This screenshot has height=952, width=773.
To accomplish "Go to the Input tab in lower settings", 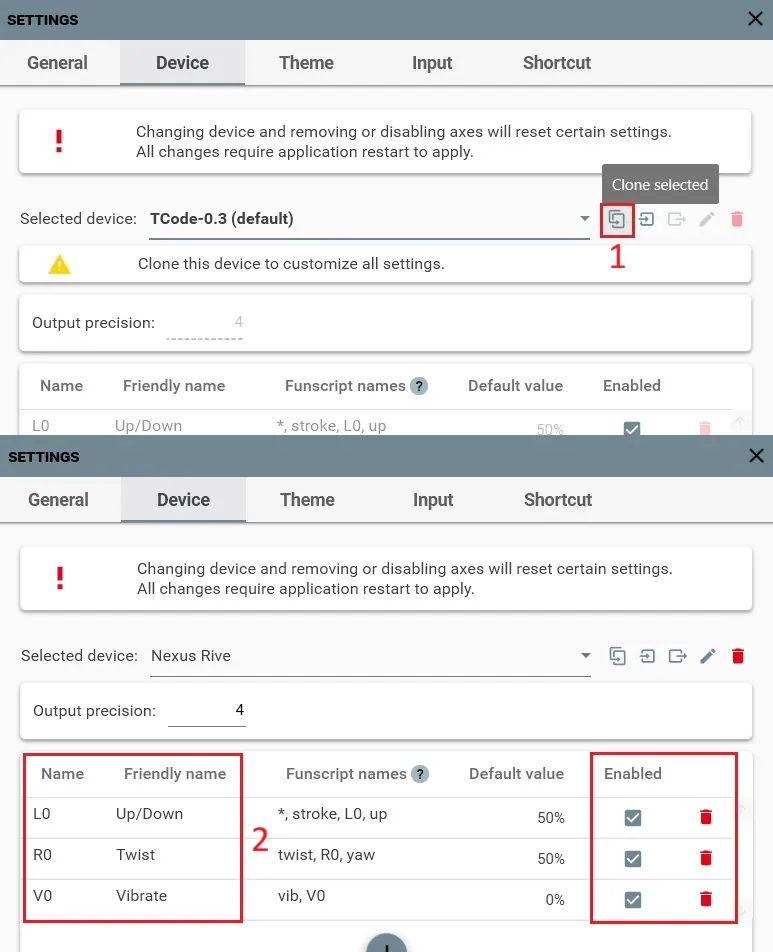I will click(433, 500).
